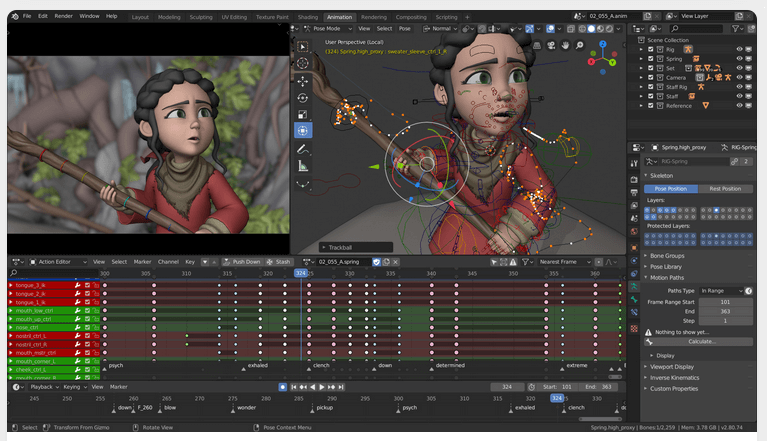Screen dimensions: 767x441
Task: Click the Push Down button
Action: coord(242,262)
